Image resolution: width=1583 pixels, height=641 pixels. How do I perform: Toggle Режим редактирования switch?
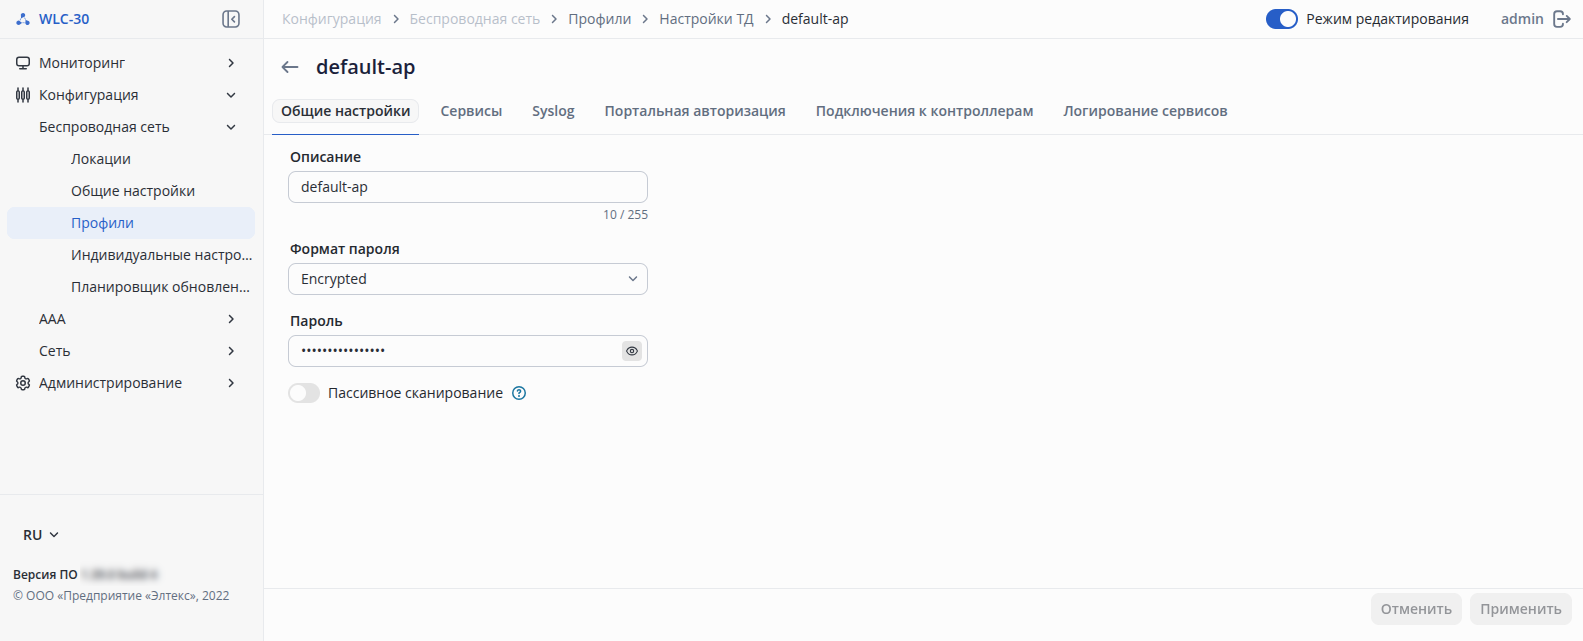click(x=1282, y=19)
